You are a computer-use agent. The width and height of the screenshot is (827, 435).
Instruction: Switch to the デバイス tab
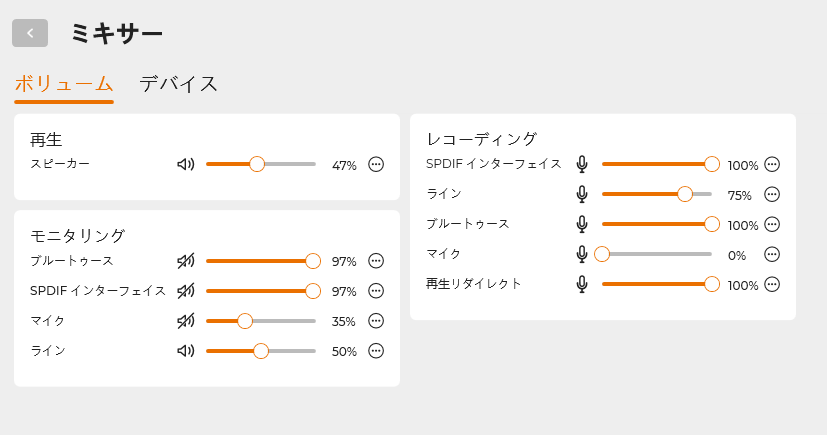(x=179, y=84)
